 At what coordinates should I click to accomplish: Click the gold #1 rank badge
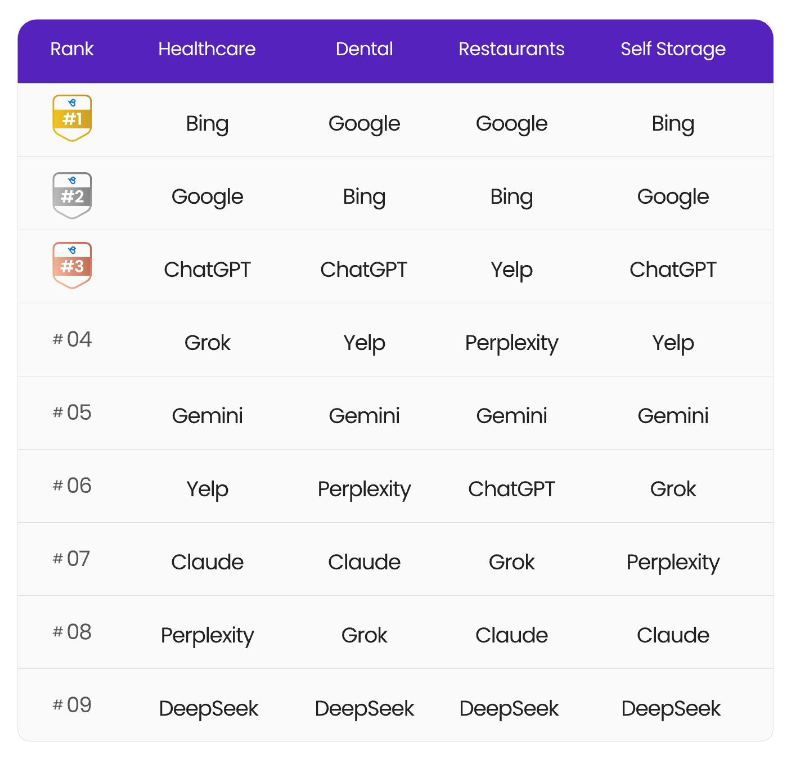[x=72, y=118]
